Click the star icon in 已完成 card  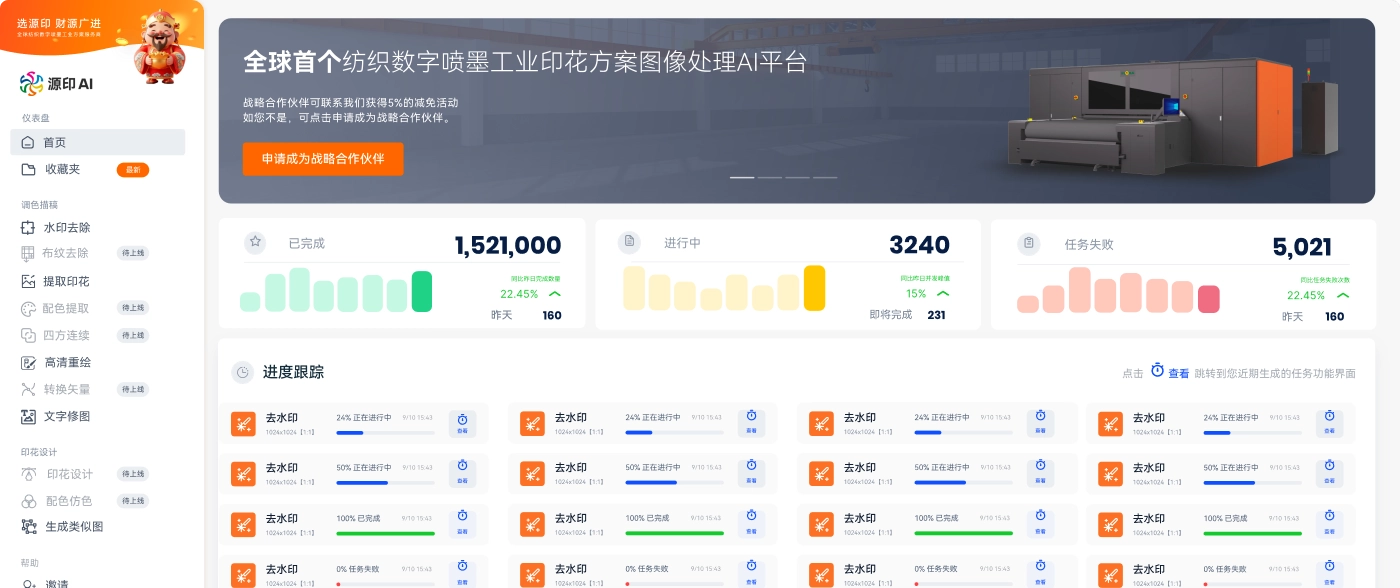pos(256,243)
